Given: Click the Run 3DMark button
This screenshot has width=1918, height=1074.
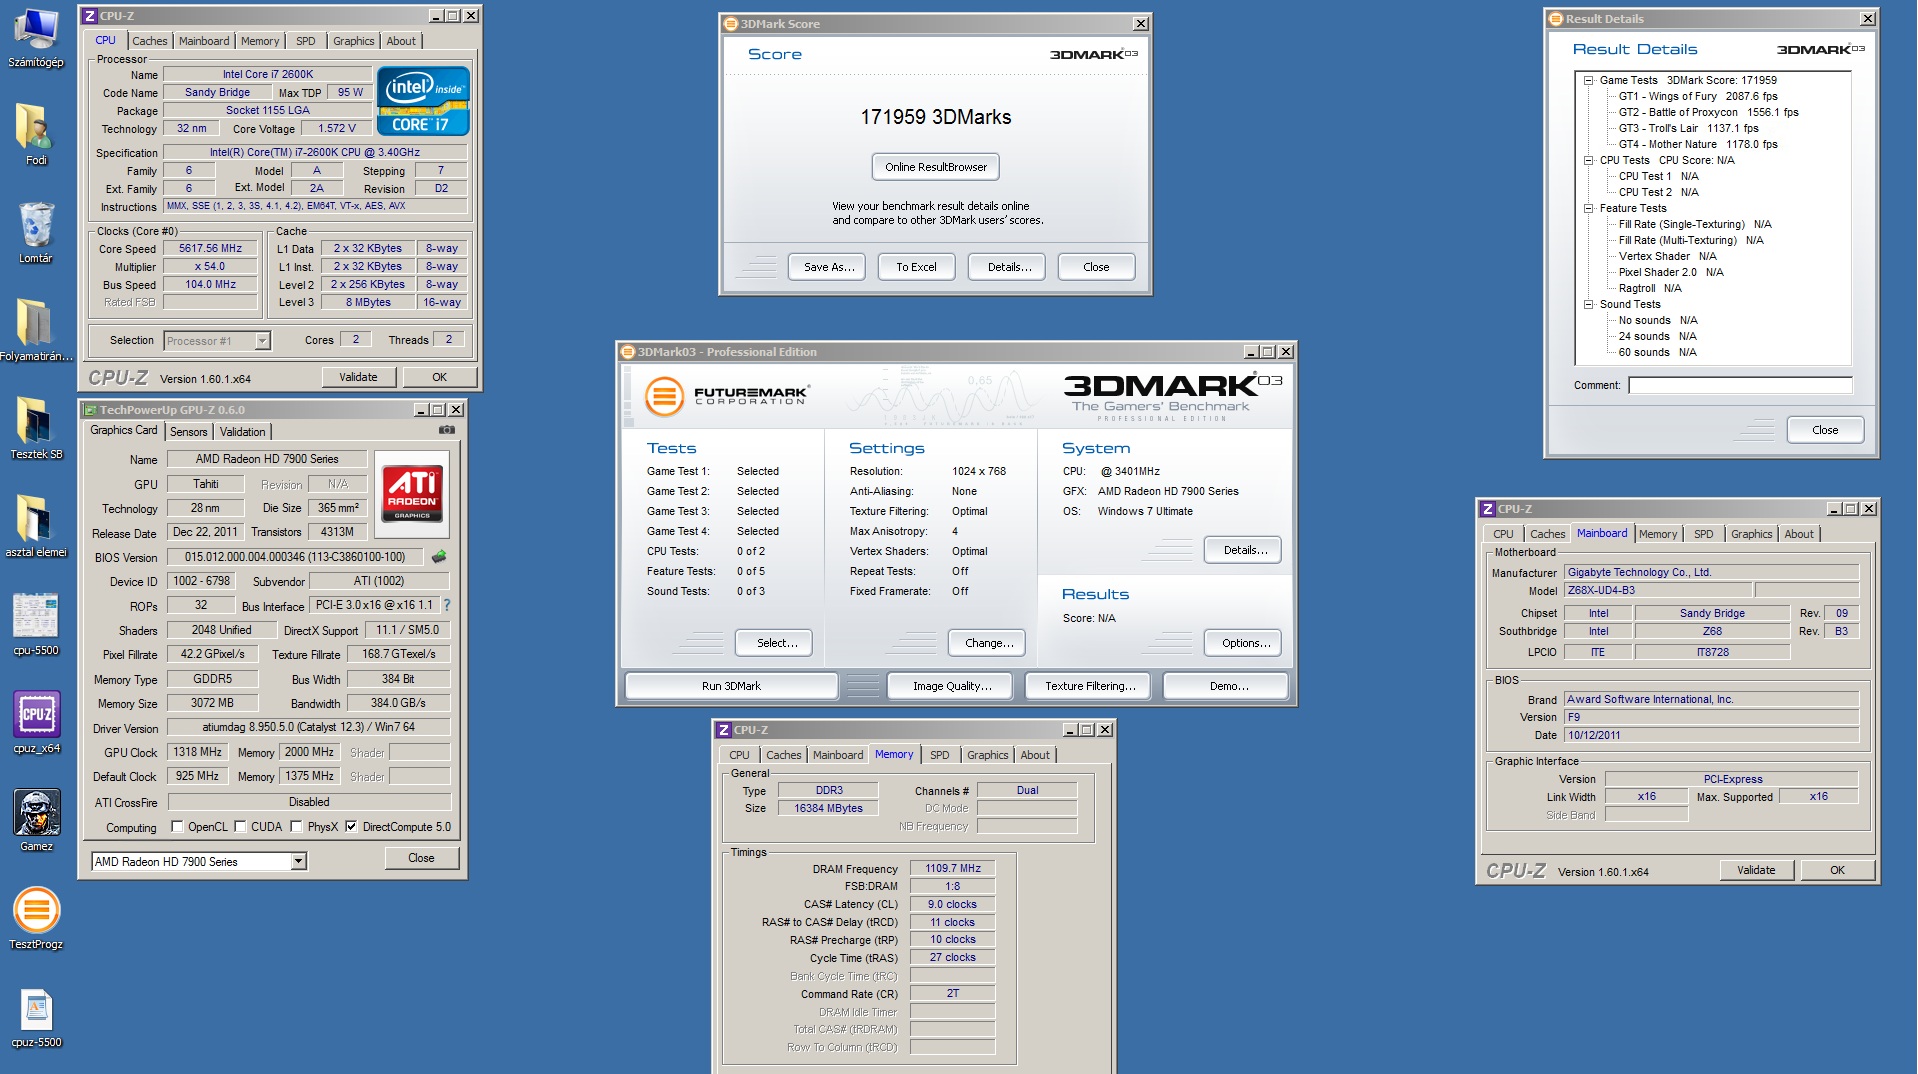Looking at the screenshot, I should (x=731, y=686).
